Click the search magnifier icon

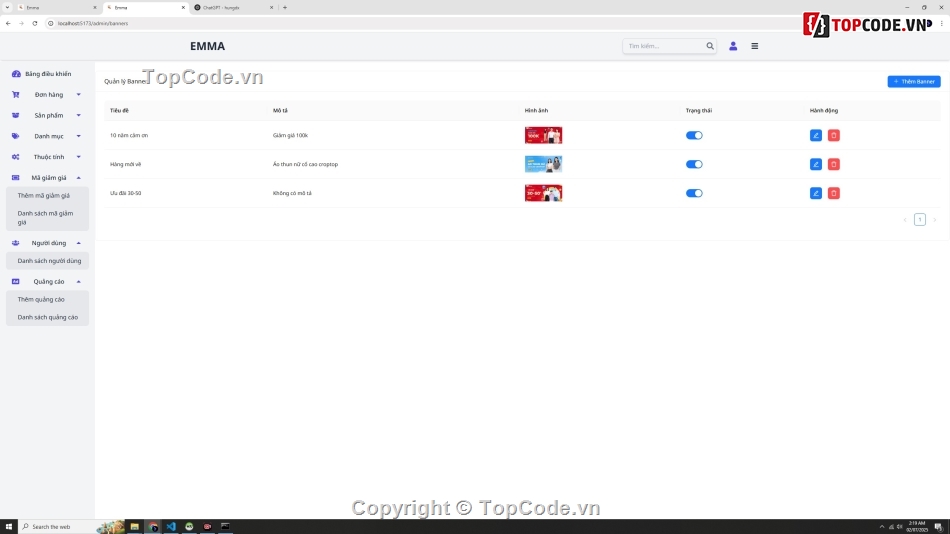coord(710,46)
